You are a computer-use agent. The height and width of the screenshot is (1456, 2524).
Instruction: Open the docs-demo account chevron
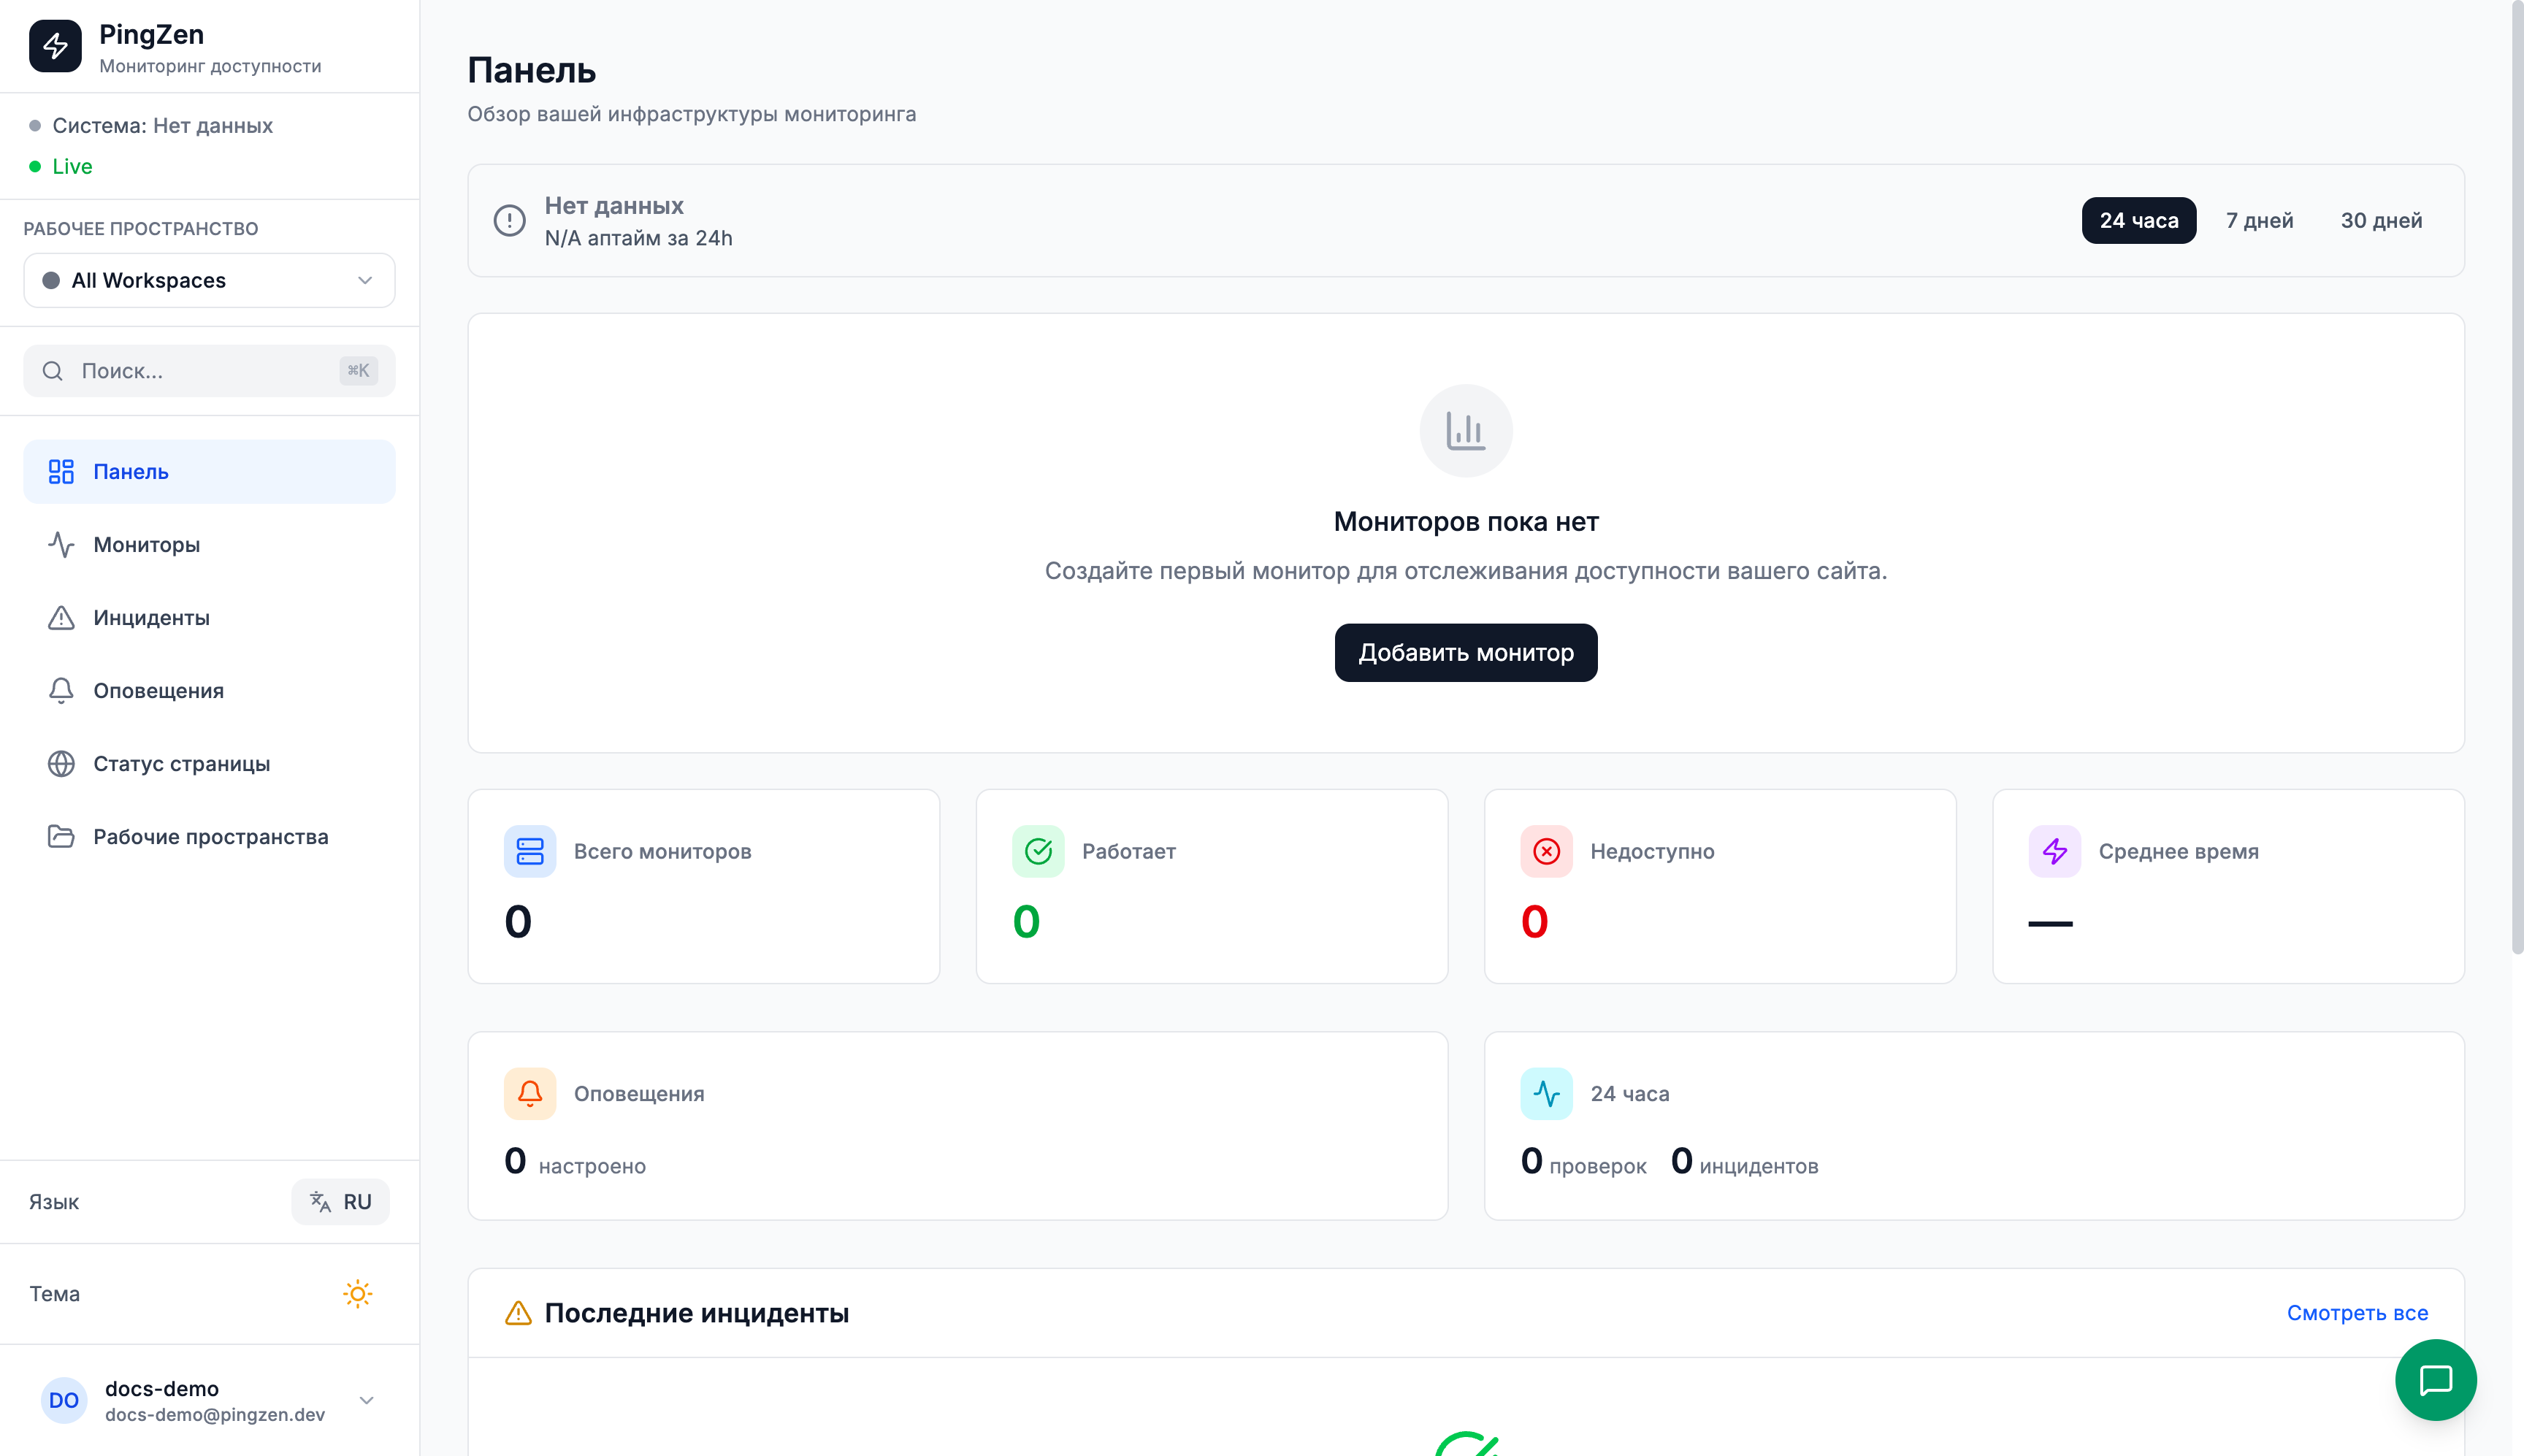pos(366,1400)
